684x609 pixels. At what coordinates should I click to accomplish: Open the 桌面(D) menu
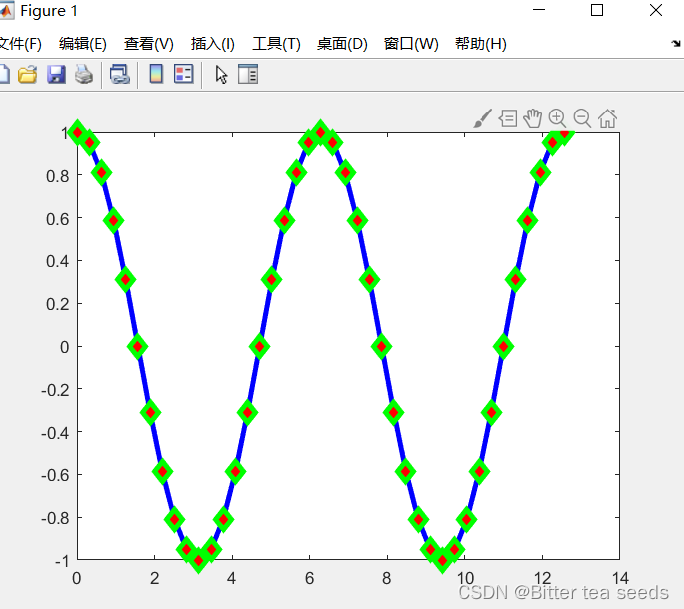coord(342,44)
